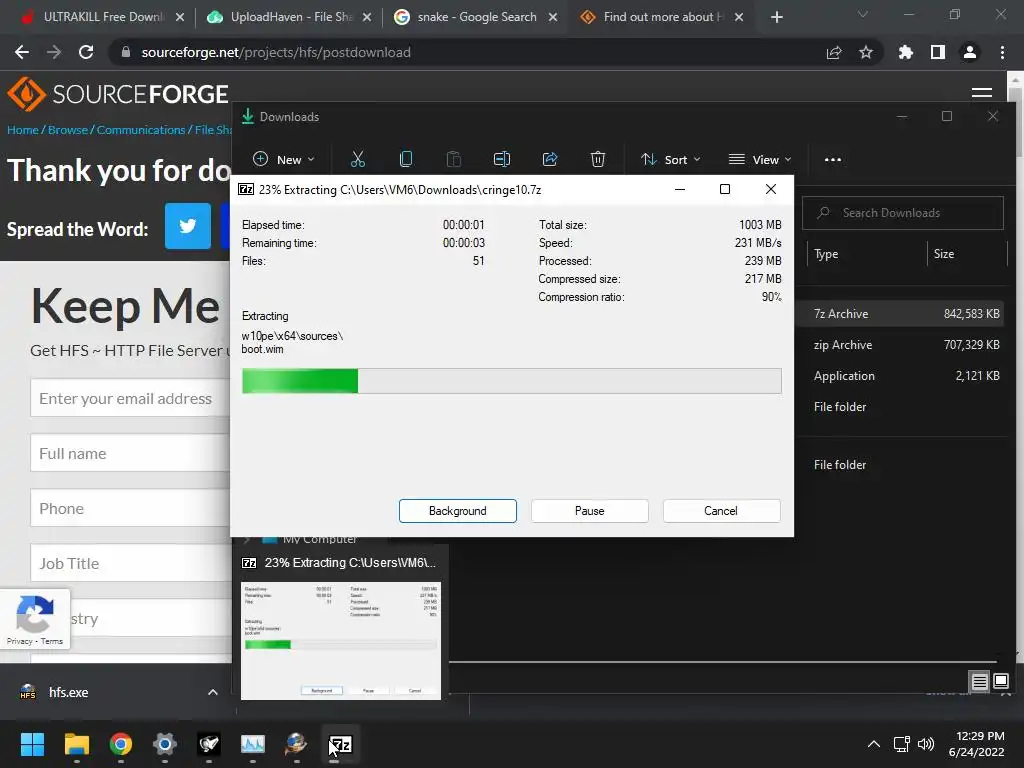
Task: Open the Chrome extensions puzzle icon
Action: (906, 52)
